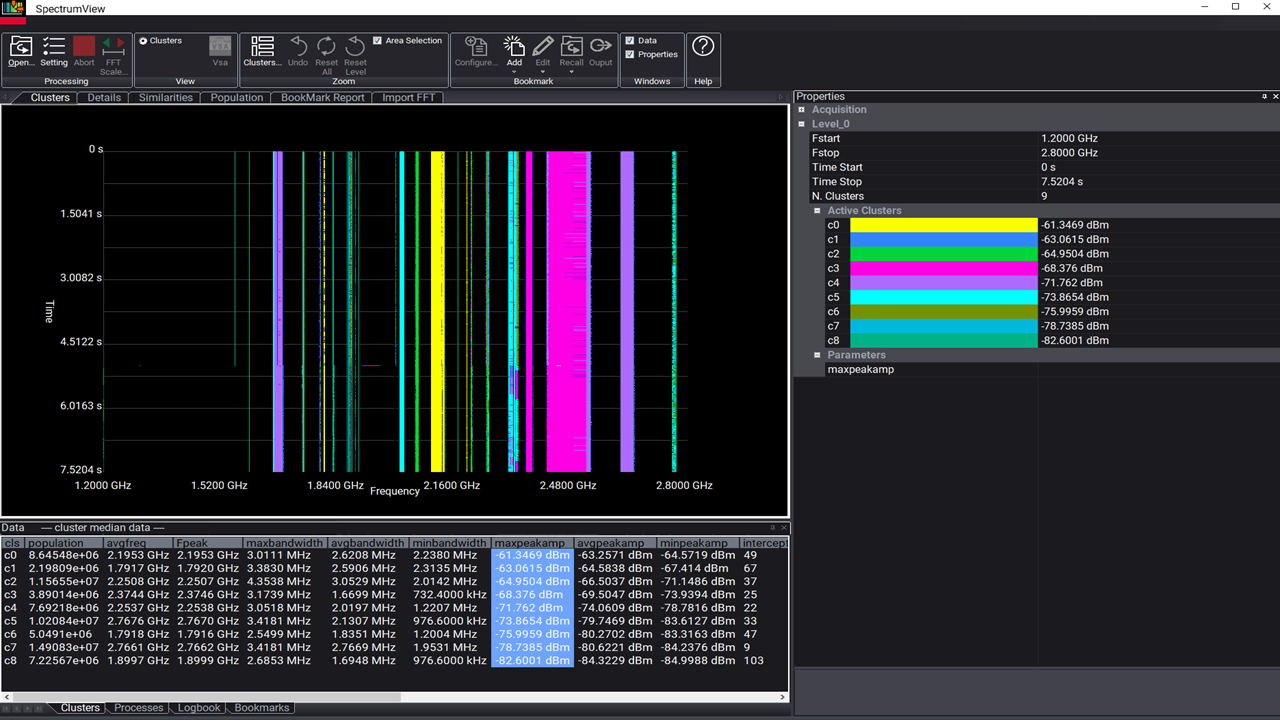The width and height of the screenshot is (1280, 720).
Task: Toggle the Area Selection checkbox
Action: click(377, 41)
